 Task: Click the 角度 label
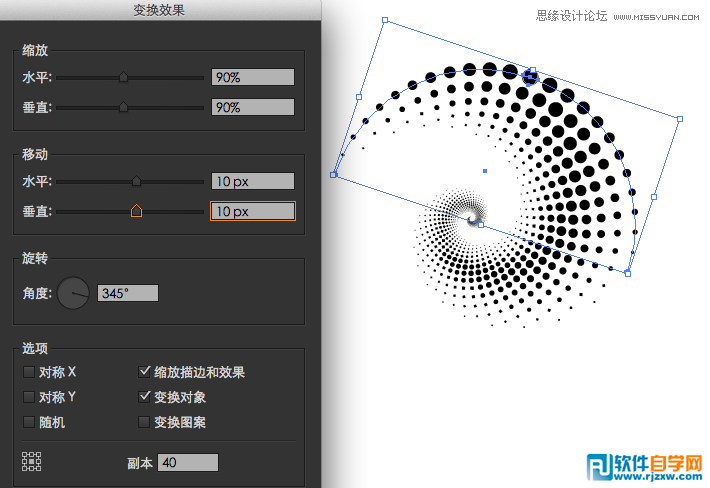(37, 293)
